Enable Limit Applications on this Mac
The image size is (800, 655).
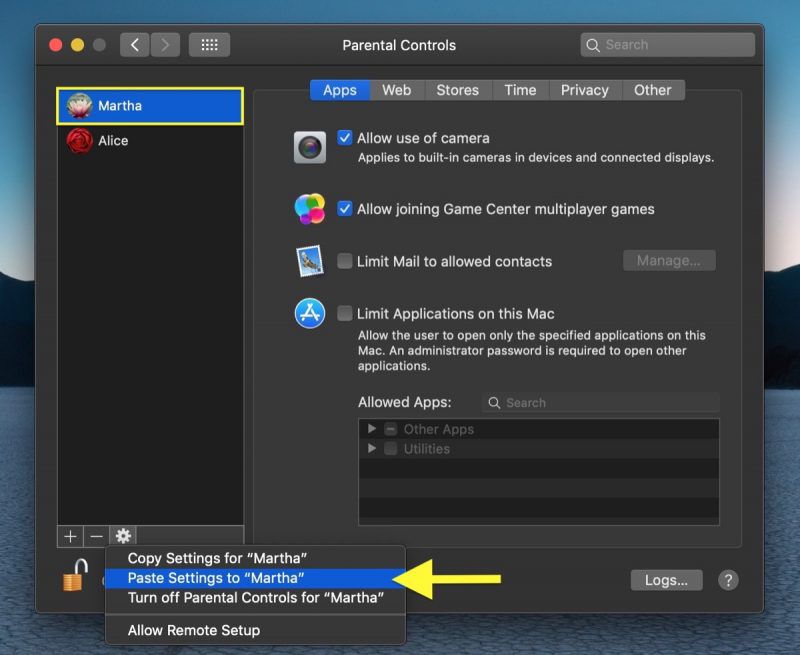[x=345, y=313]
